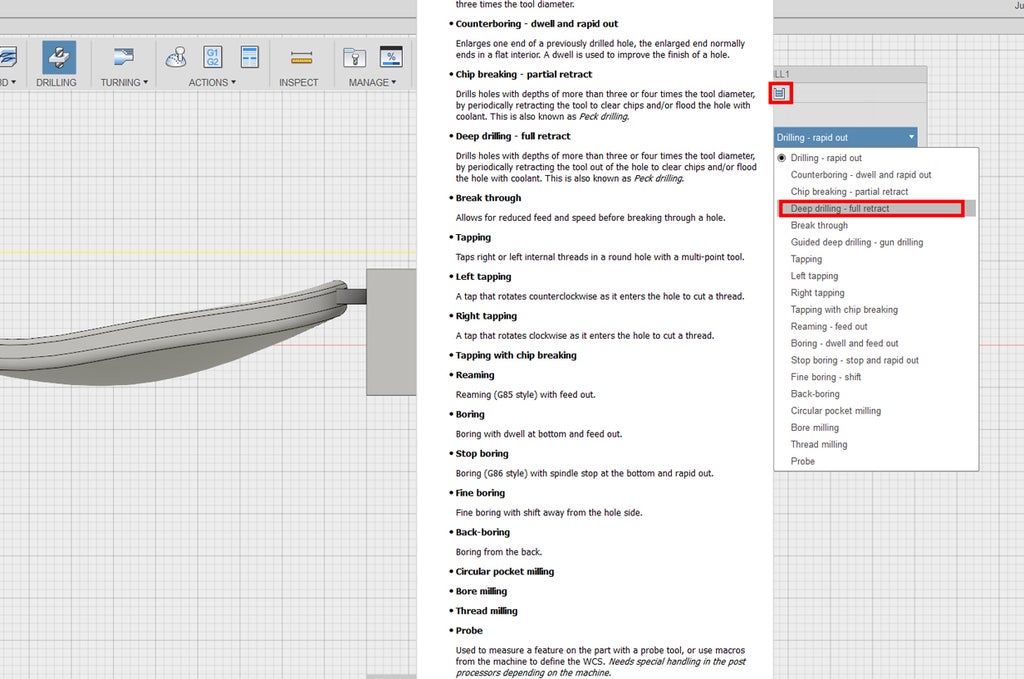Select 'Fine boring - shift' option
Image resolution: width=1024 pixels, height=679 pixels.
(876, 377)
